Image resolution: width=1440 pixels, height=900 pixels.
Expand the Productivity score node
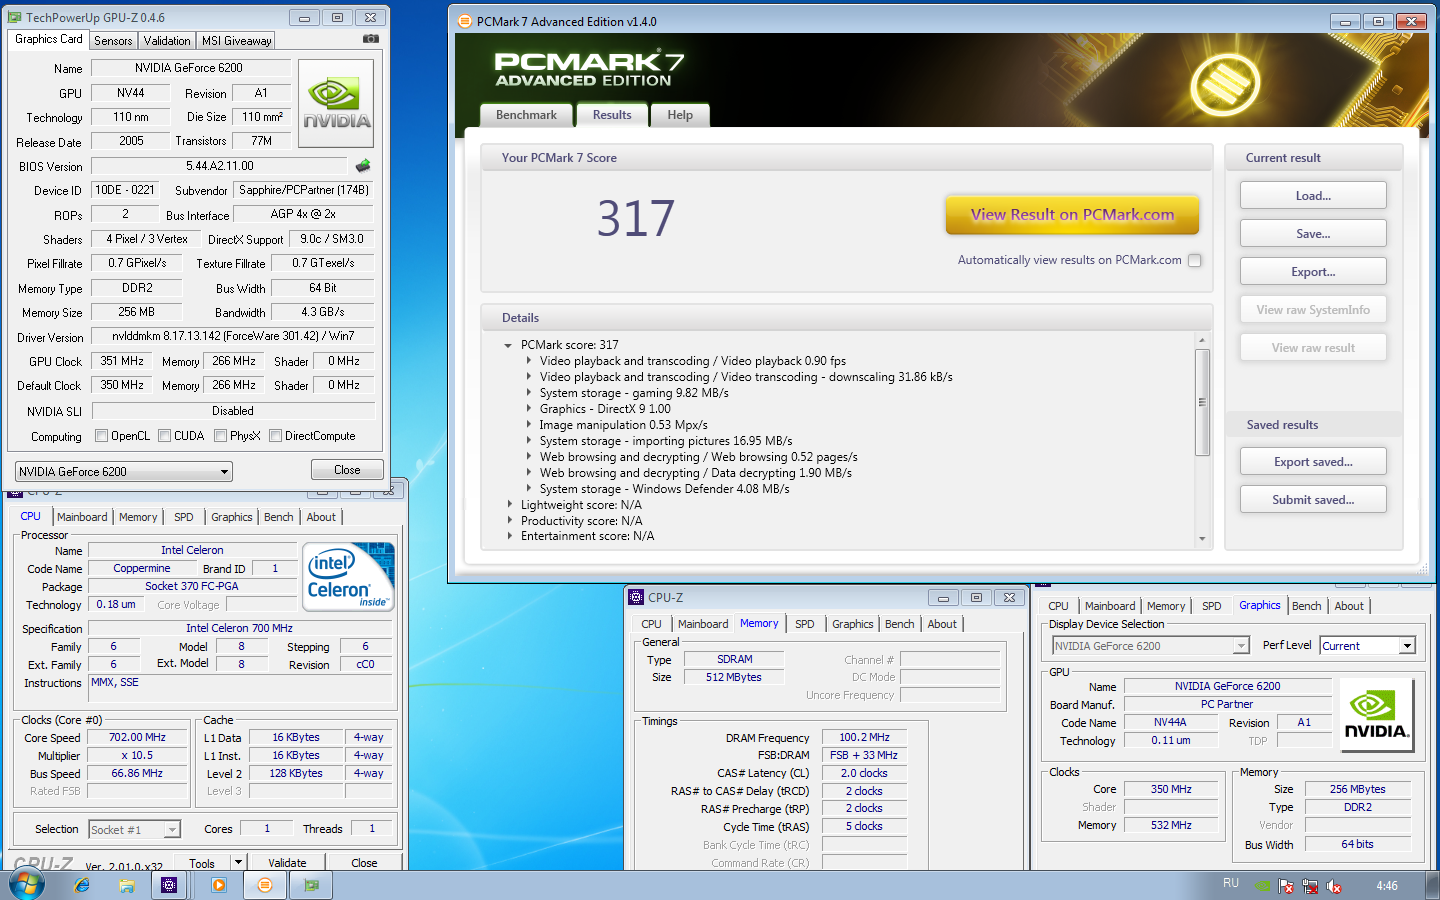click(509, 521)
